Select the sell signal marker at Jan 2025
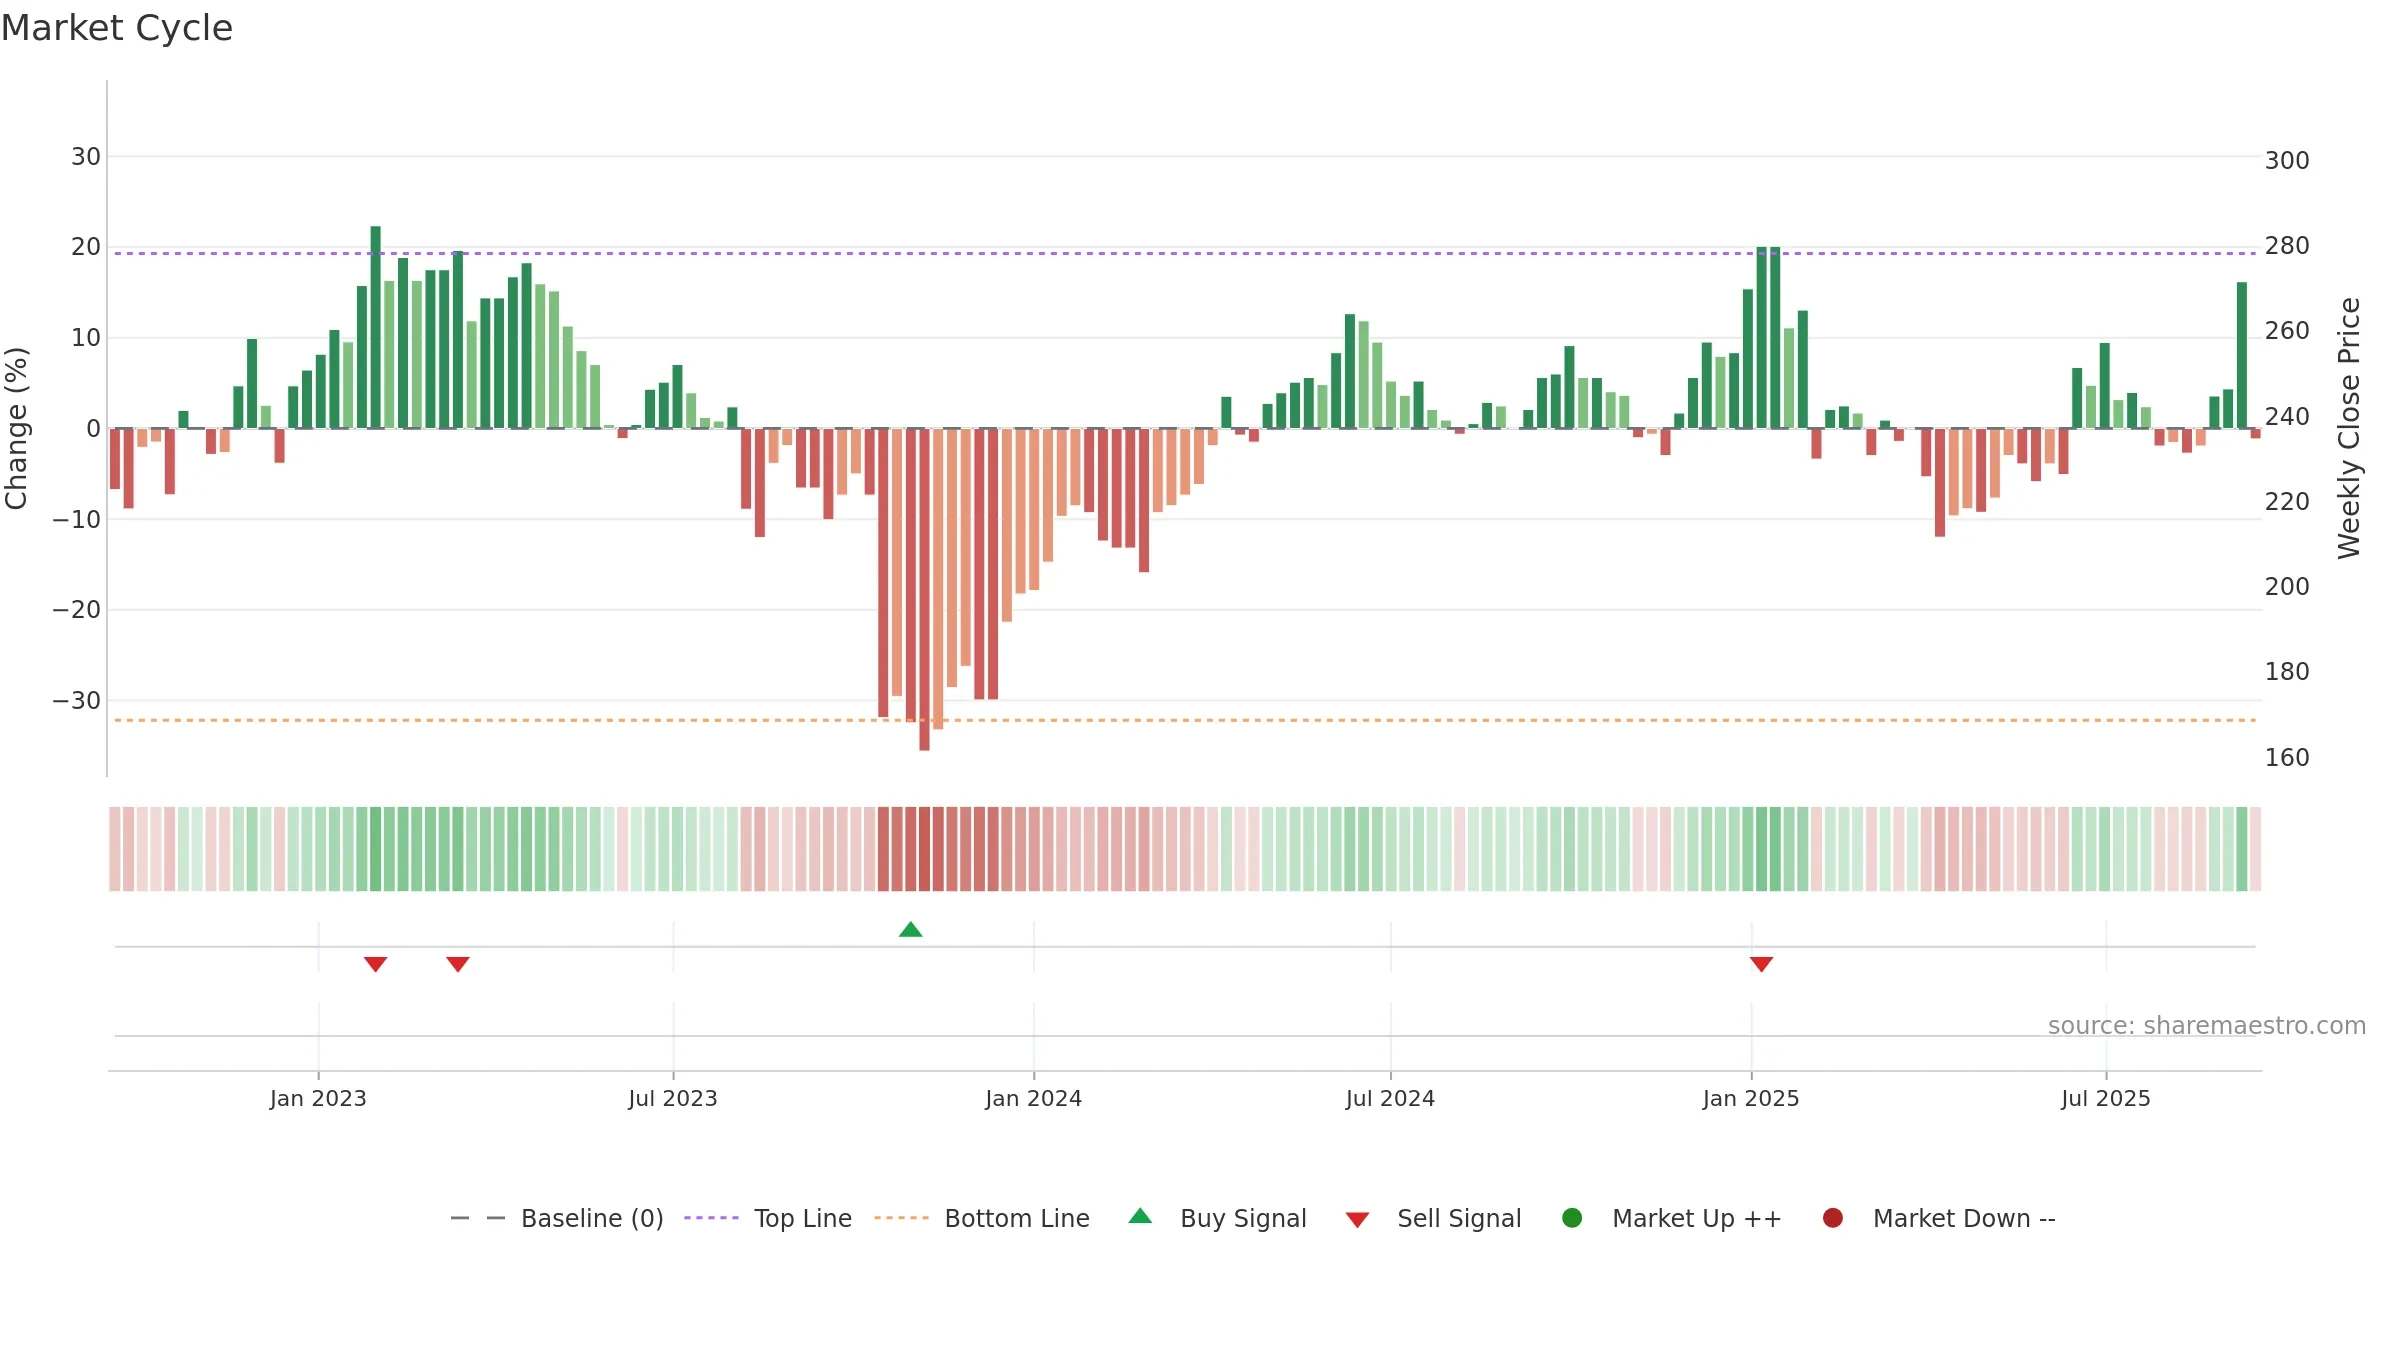 point(1761,964)
